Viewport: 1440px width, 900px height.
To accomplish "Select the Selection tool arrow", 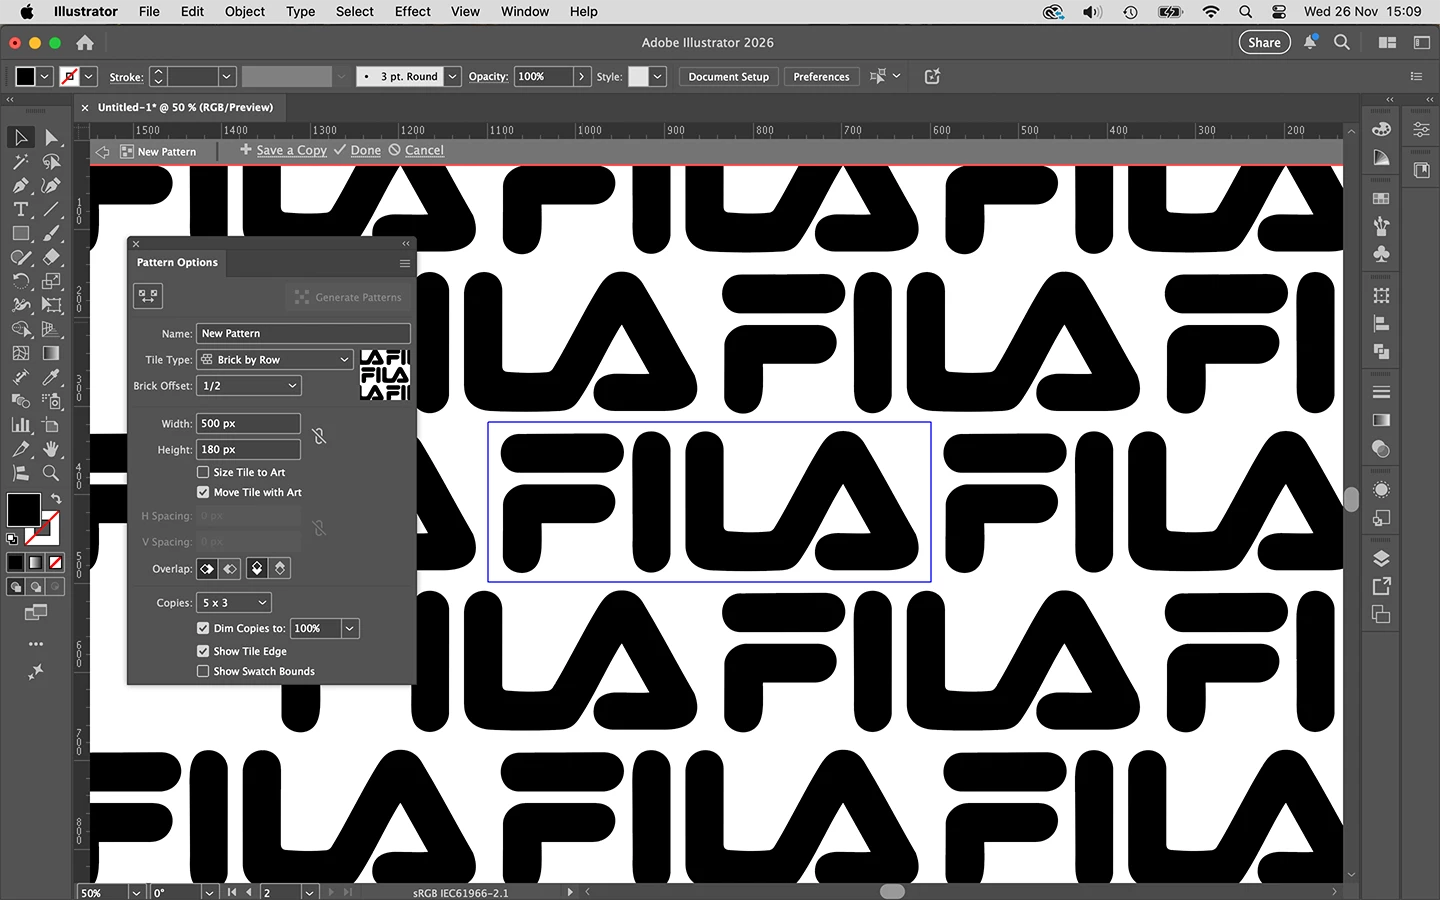I will [x=21, y=137].
